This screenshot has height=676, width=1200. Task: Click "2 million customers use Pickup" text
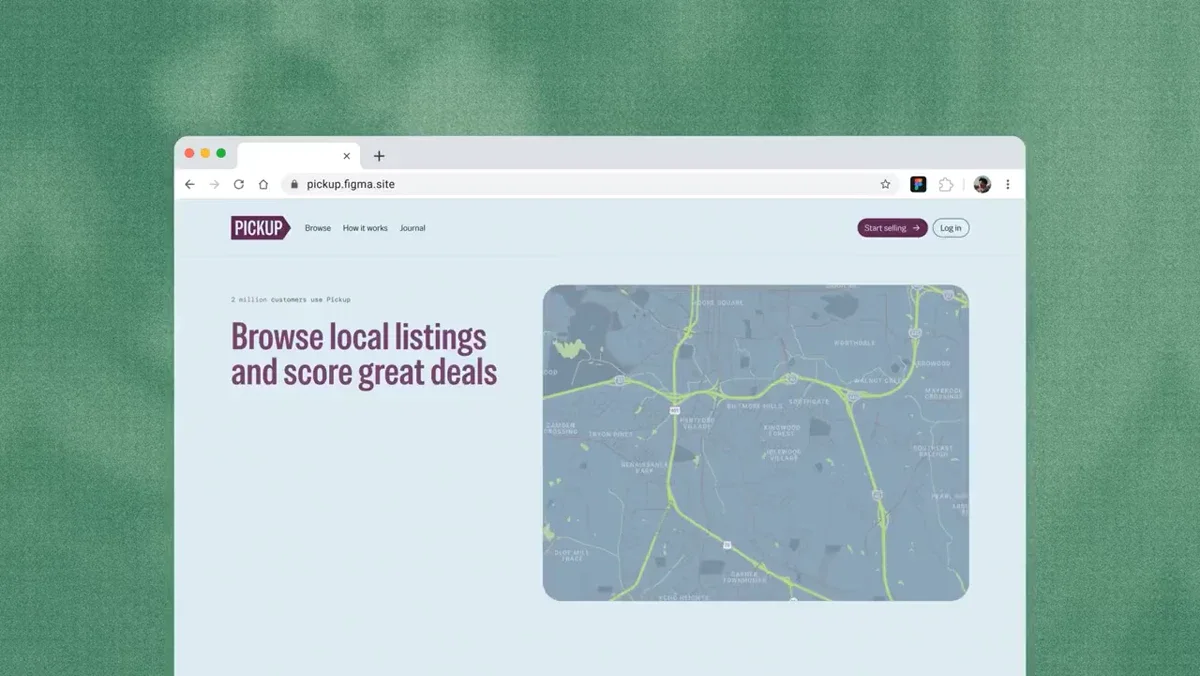coord(291,299)
